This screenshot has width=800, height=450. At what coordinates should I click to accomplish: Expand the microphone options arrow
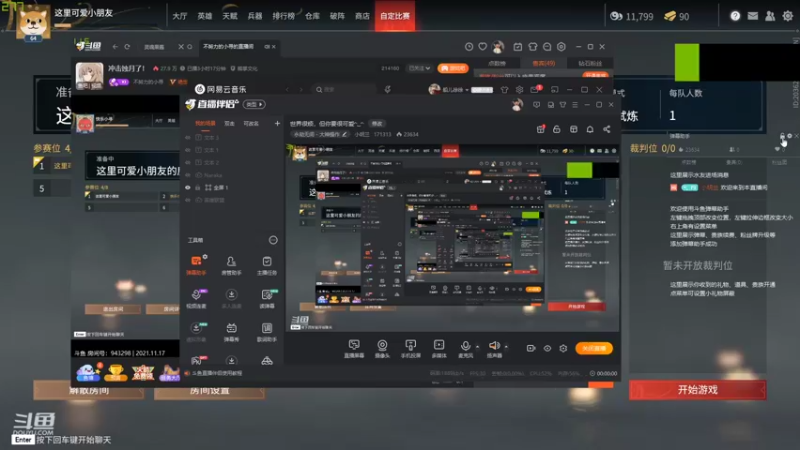pyautogui.click(x=477, y=346)
